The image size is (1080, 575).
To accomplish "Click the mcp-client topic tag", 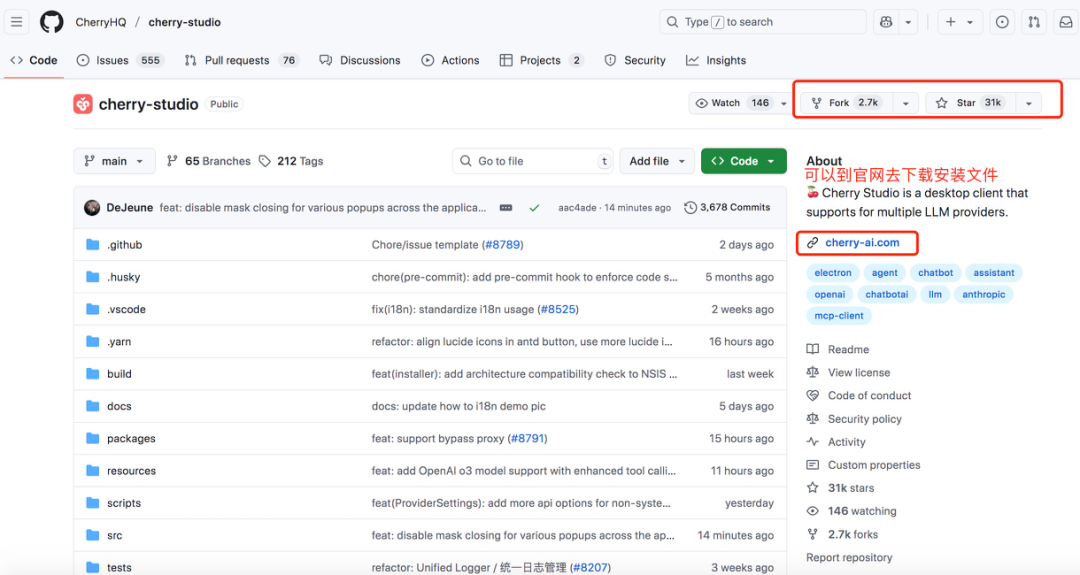I will (x=838, y=315).
